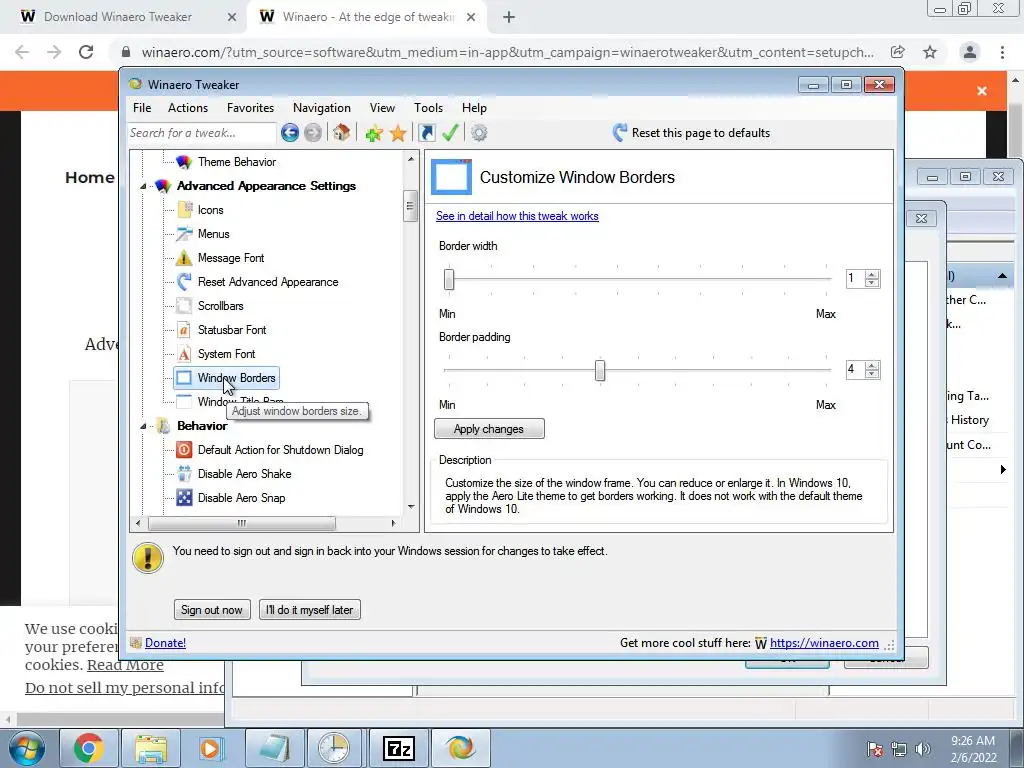Click the Theme Behavior tree icon
The width and height of the screenshot is (1024, 768).
coord(184,162)
